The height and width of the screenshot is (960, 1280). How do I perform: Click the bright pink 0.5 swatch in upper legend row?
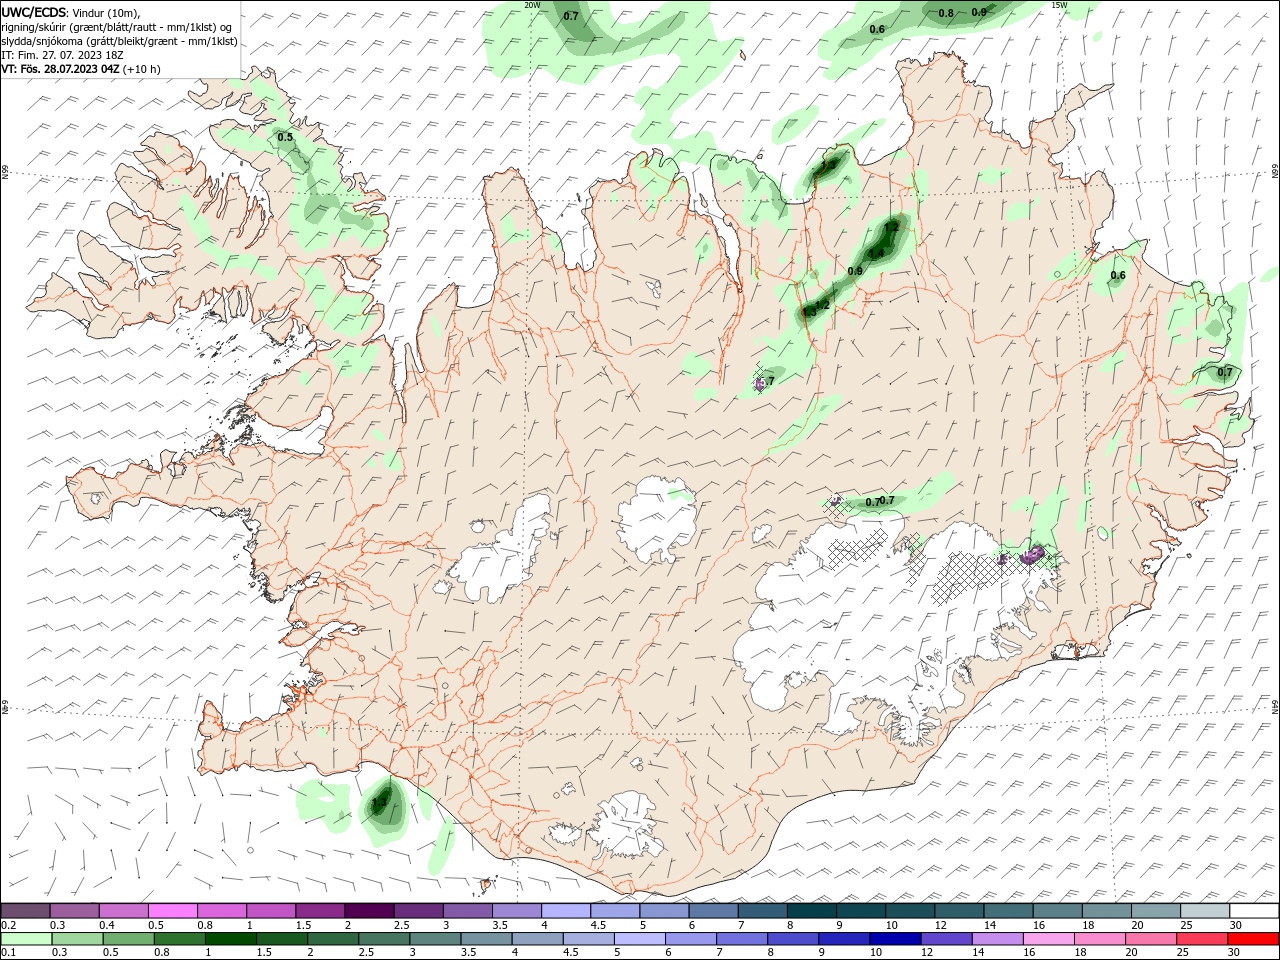(172, 911)
